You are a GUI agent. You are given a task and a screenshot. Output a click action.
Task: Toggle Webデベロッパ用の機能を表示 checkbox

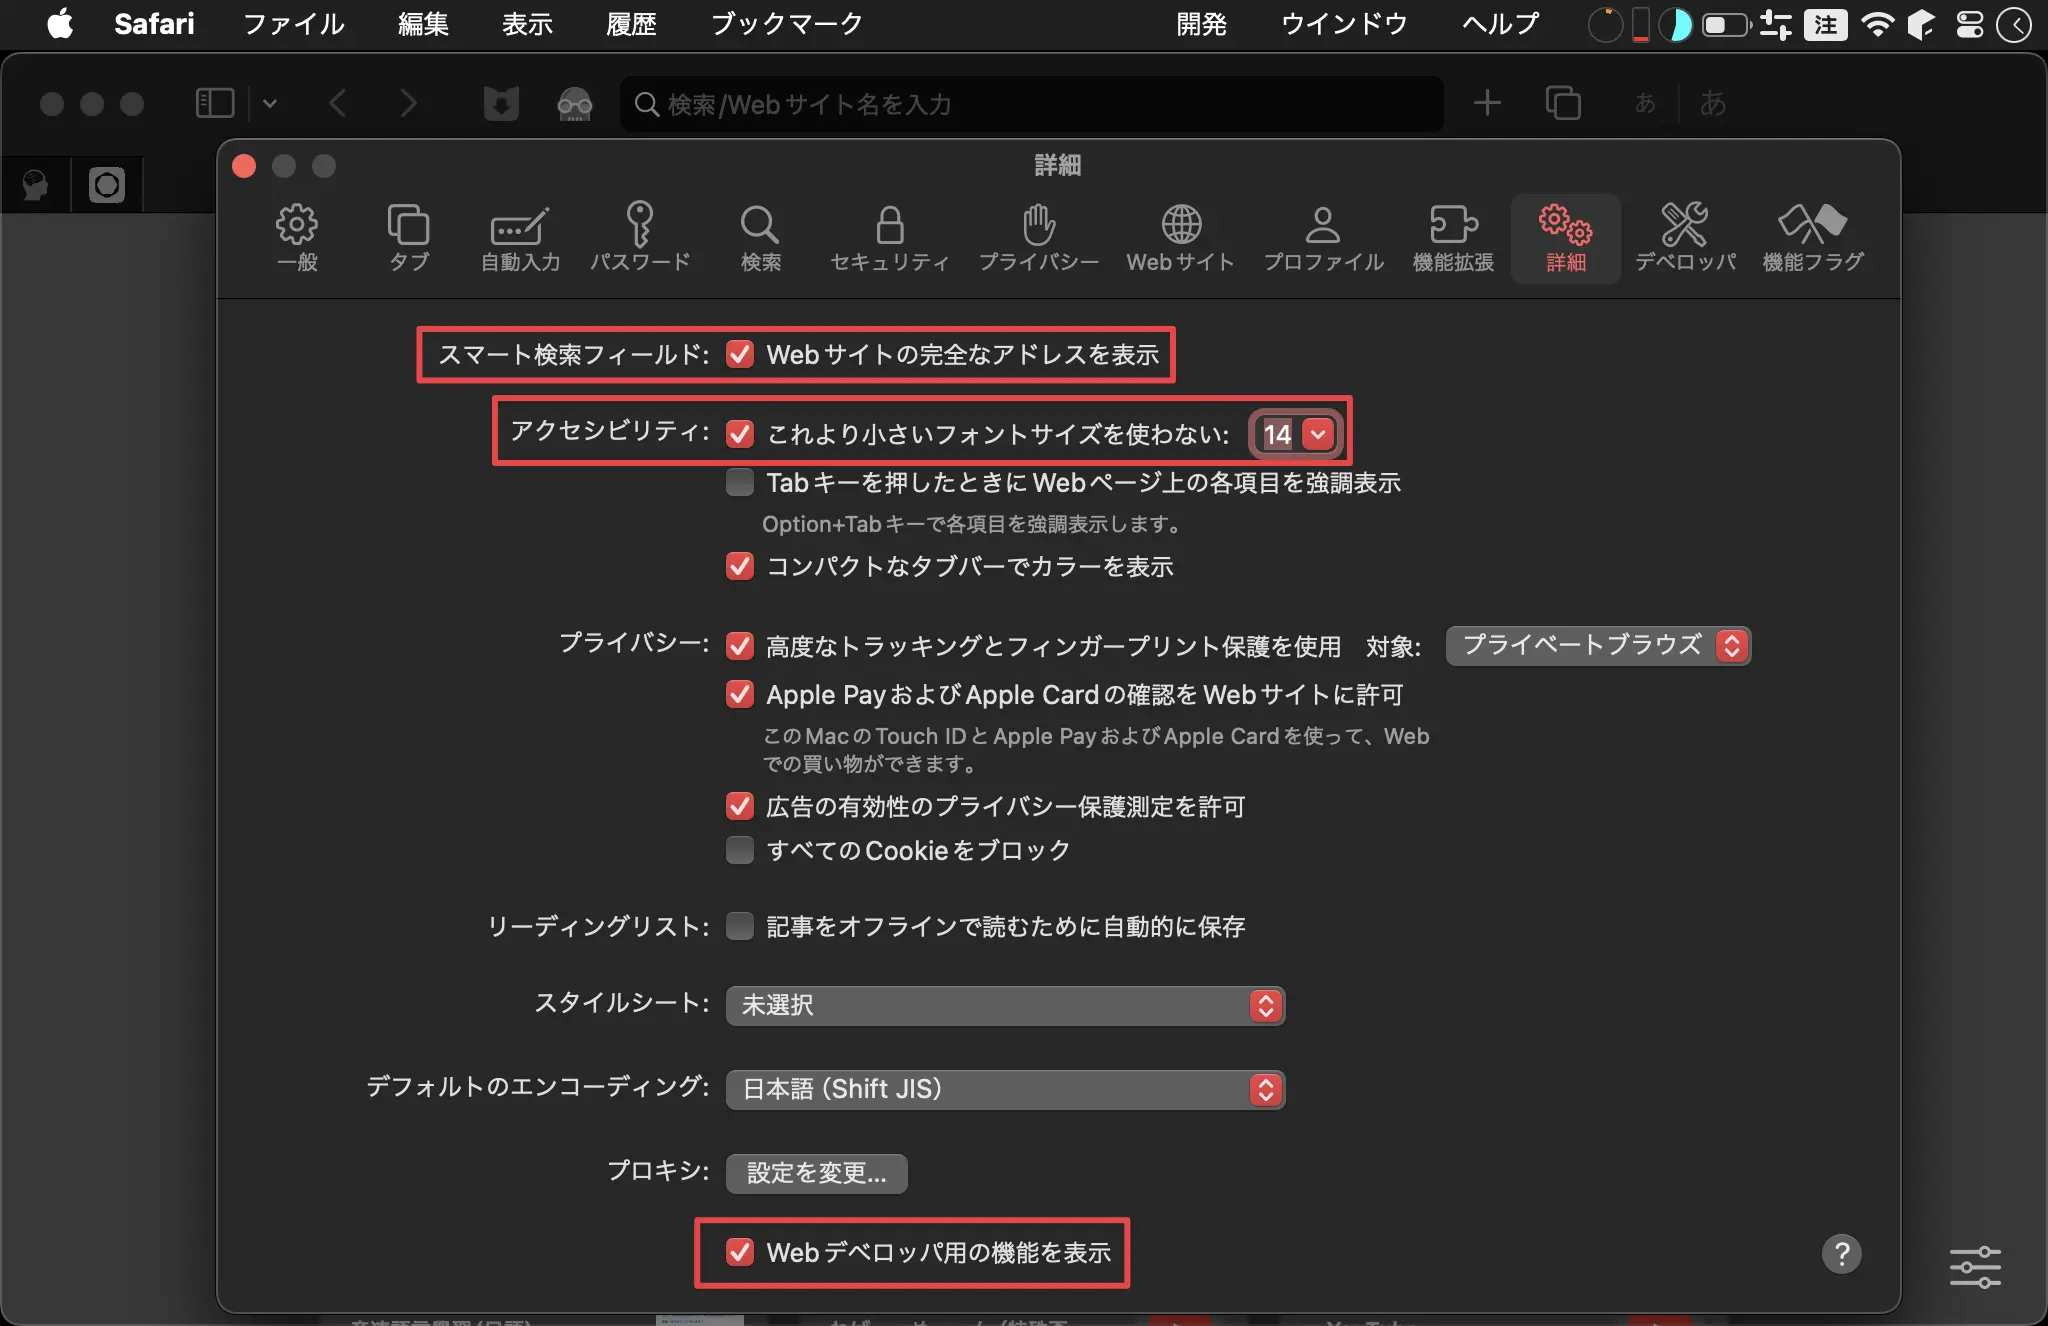click(x=740, y=1252)
